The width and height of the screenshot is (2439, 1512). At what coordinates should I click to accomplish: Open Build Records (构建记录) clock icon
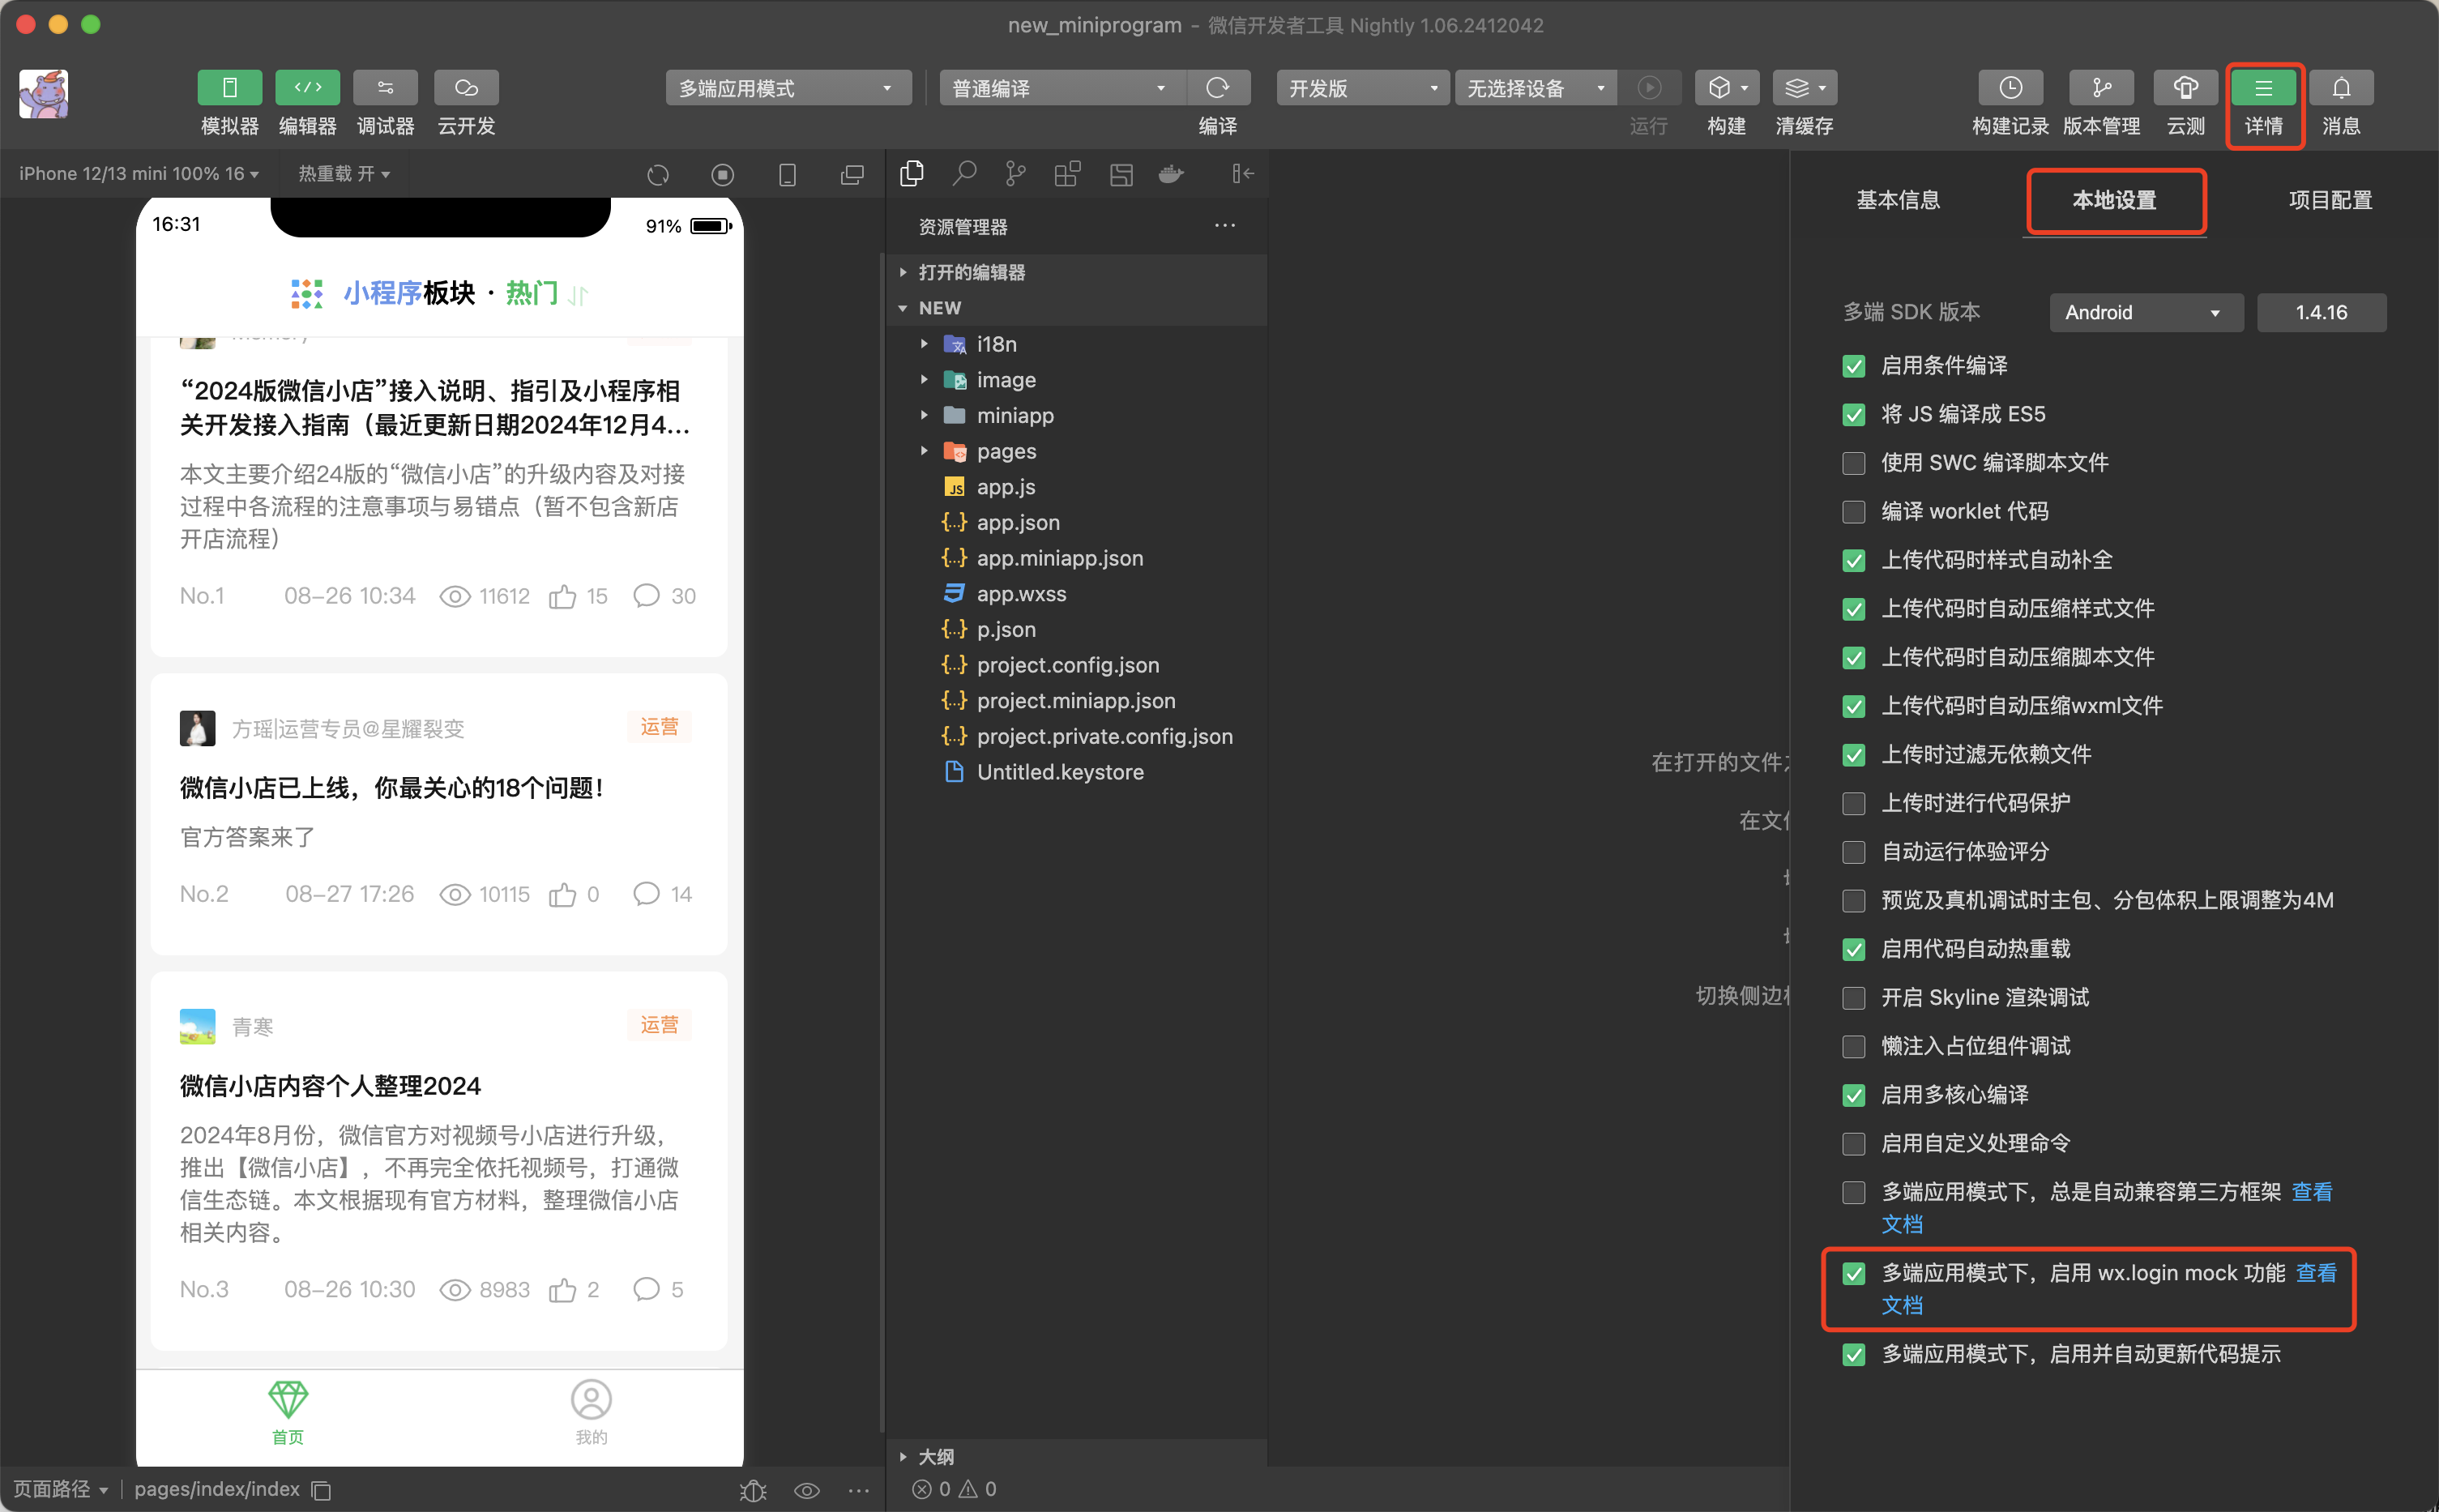coord(2010,88)
